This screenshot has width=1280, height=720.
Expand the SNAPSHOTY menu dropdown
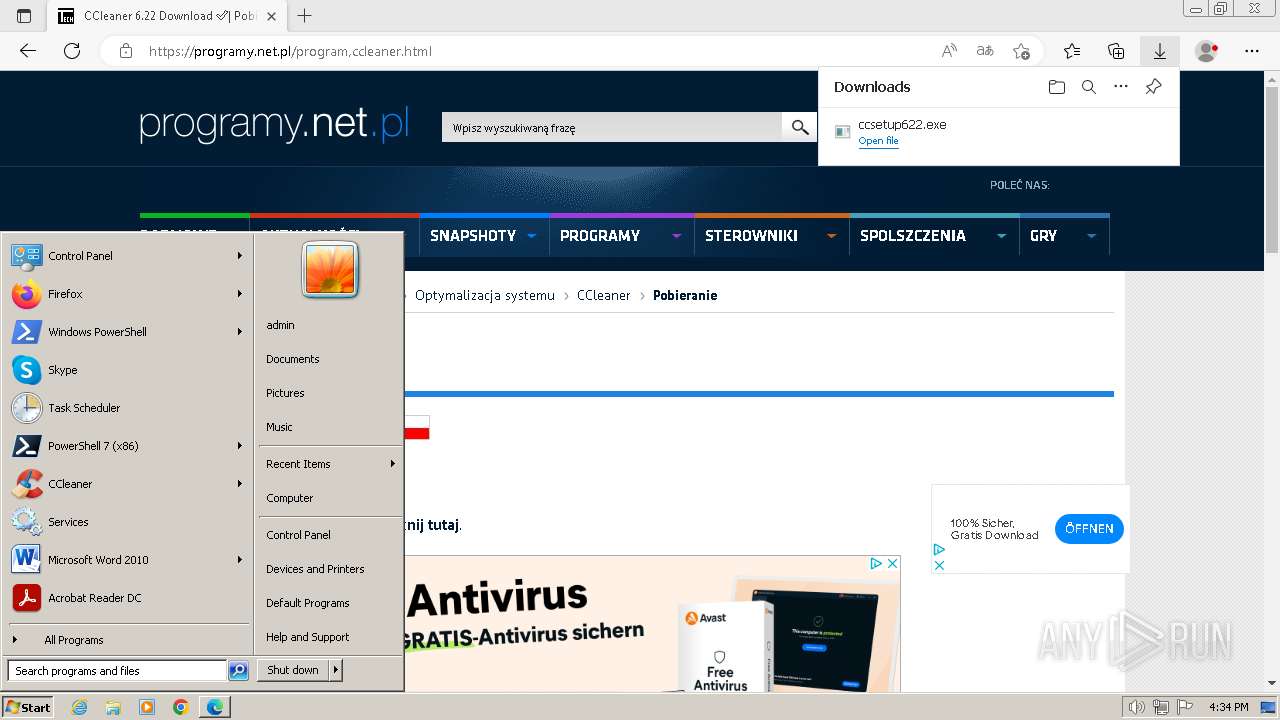click(531, 236)
